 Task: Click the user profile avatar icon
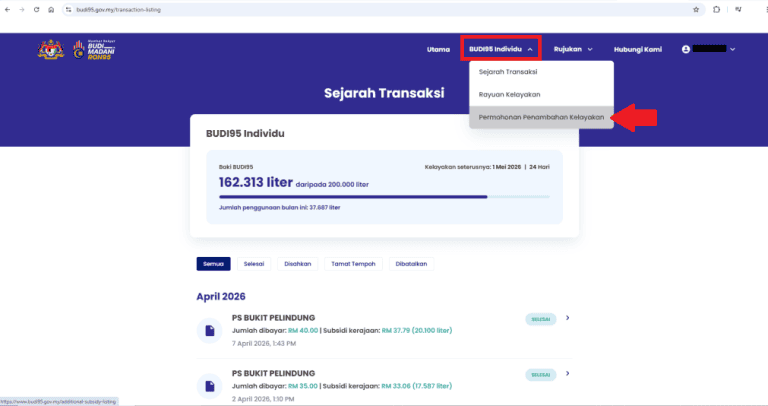pyautogui.click(x=686, y=49)
